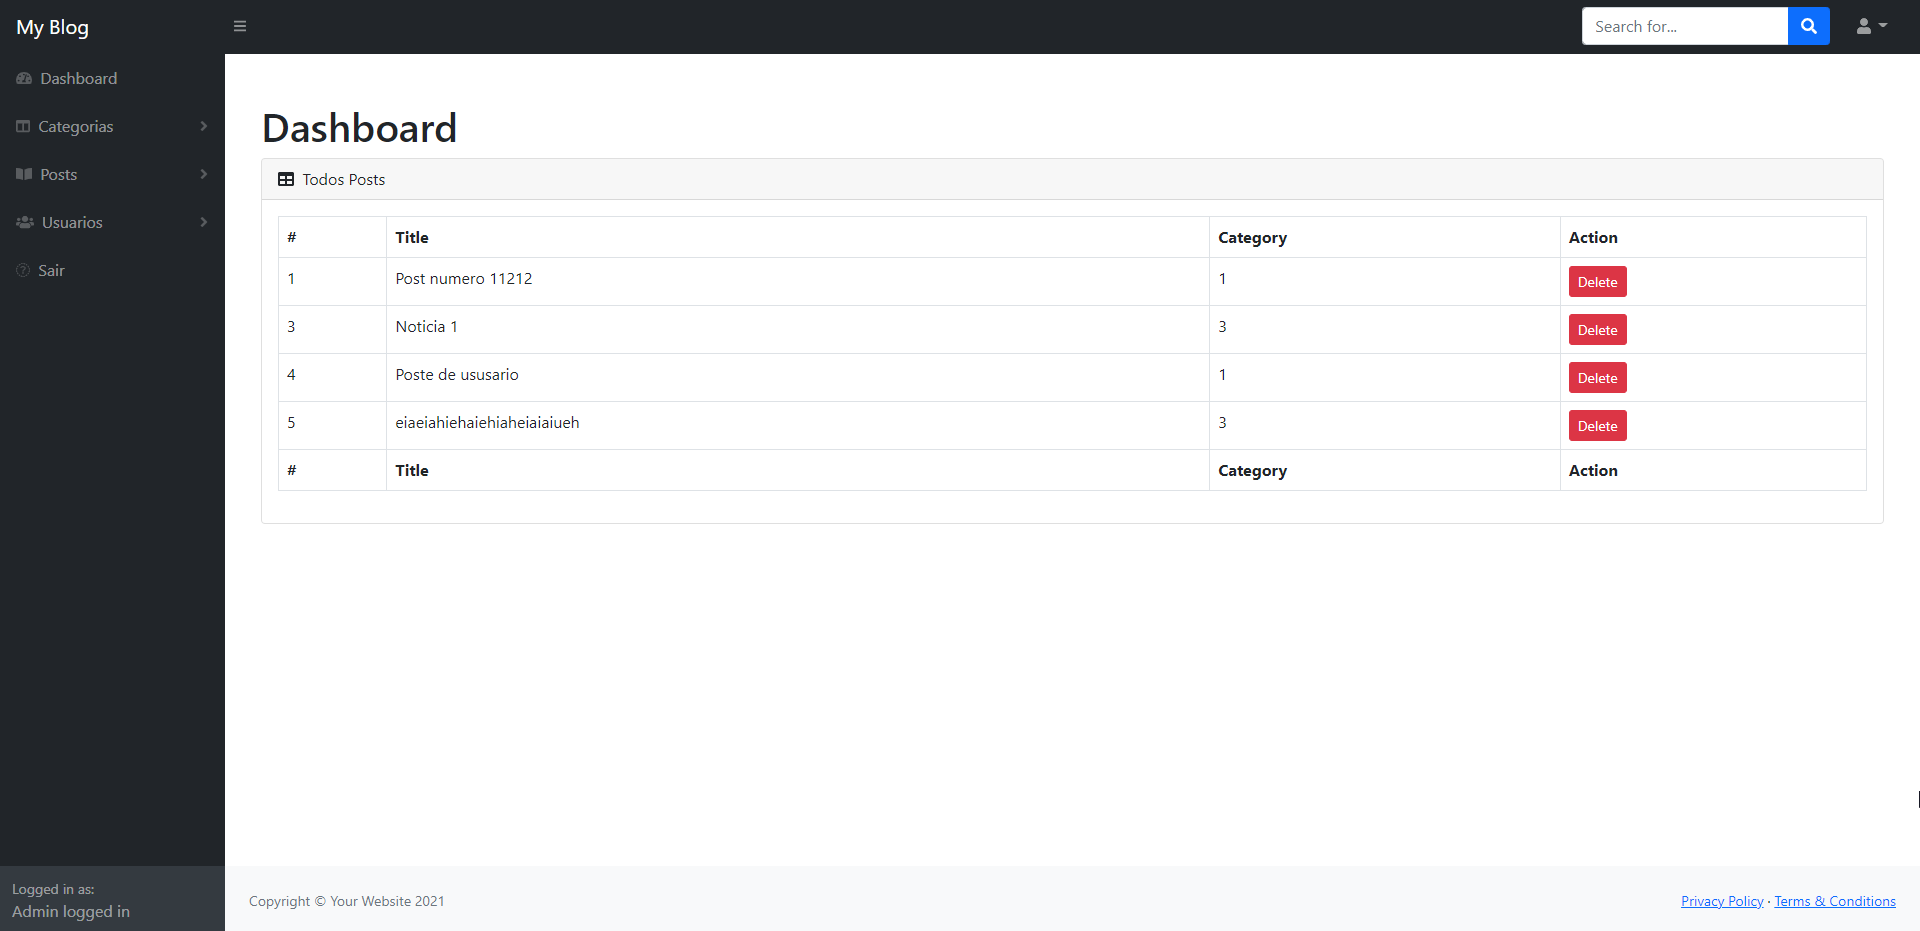
Task: Click the Categorias columns icon
Action: (x=23, y=126)
